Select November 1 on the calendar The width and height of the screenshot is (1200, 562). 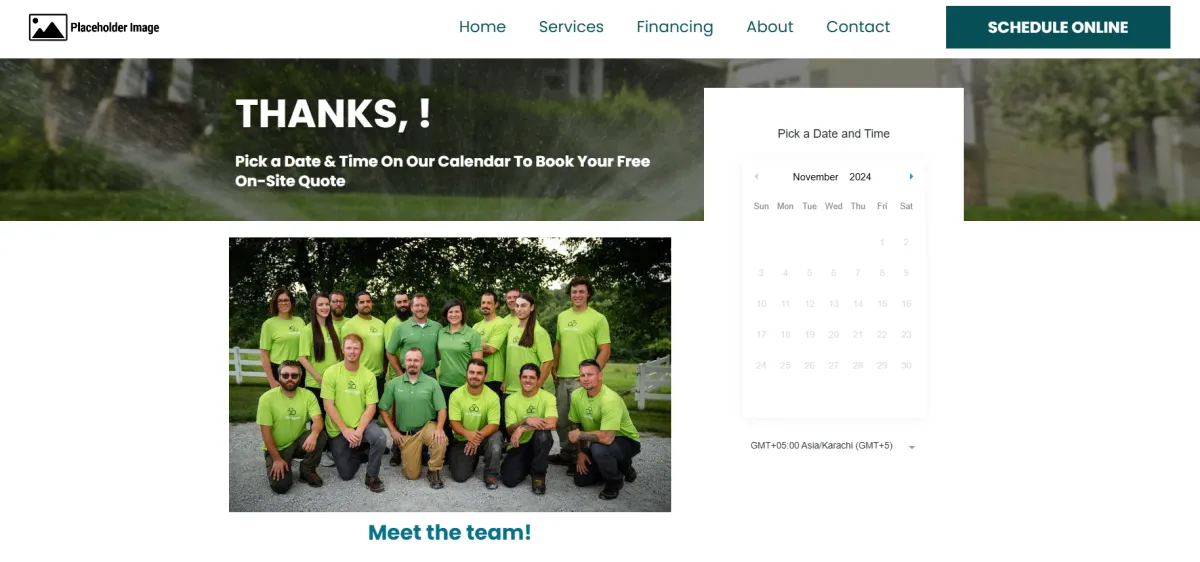tap(882, 242)
